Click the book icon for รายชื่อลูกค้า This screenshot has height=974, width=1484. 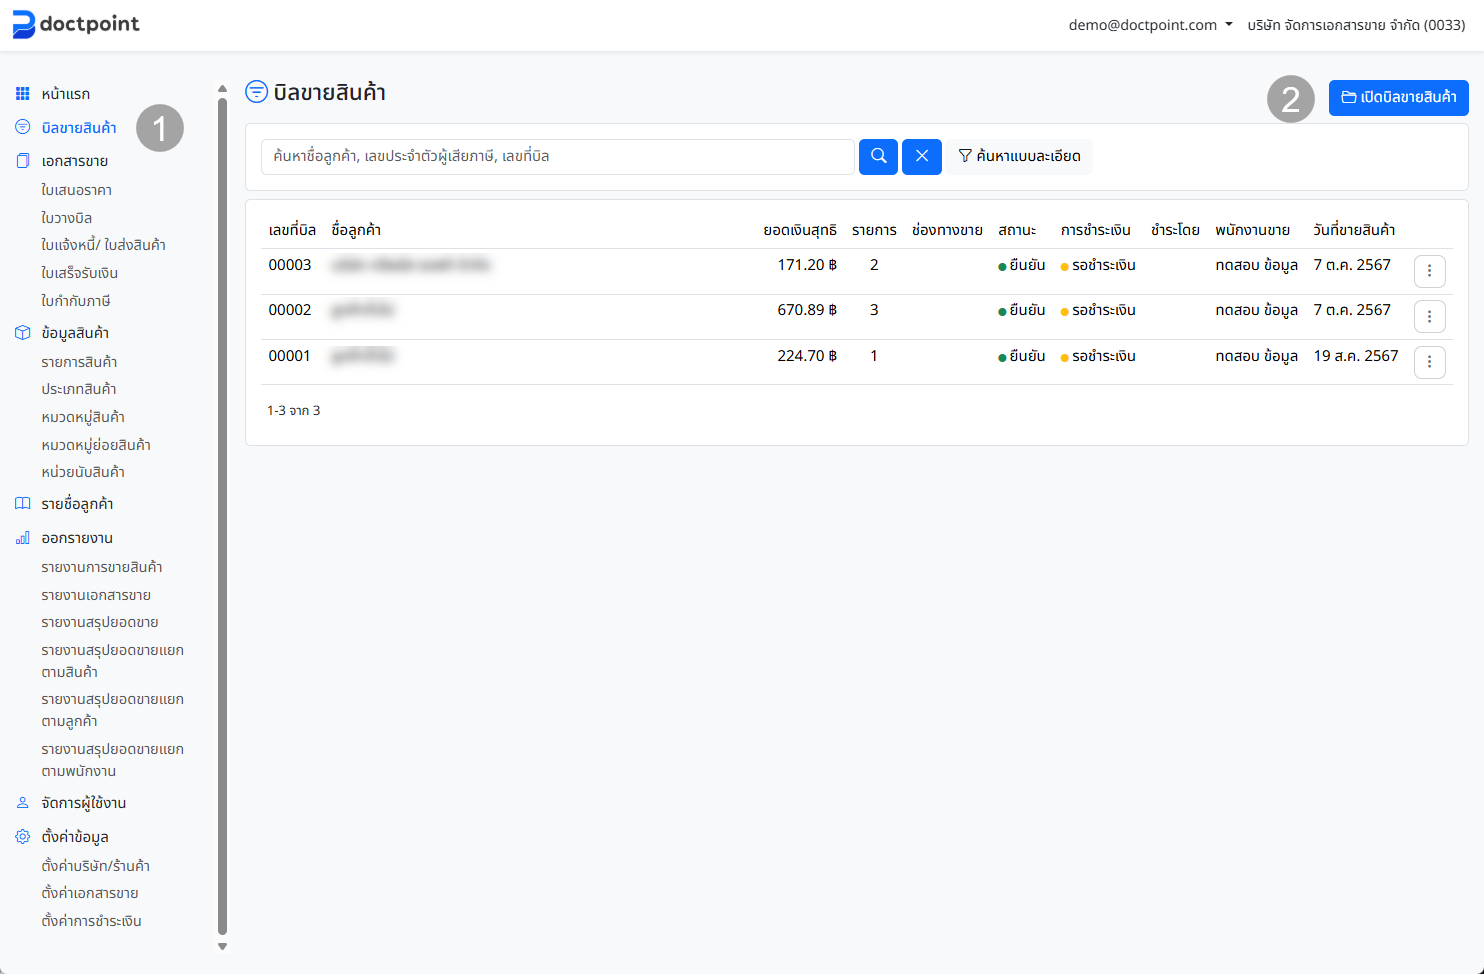[x=23, y=504]
